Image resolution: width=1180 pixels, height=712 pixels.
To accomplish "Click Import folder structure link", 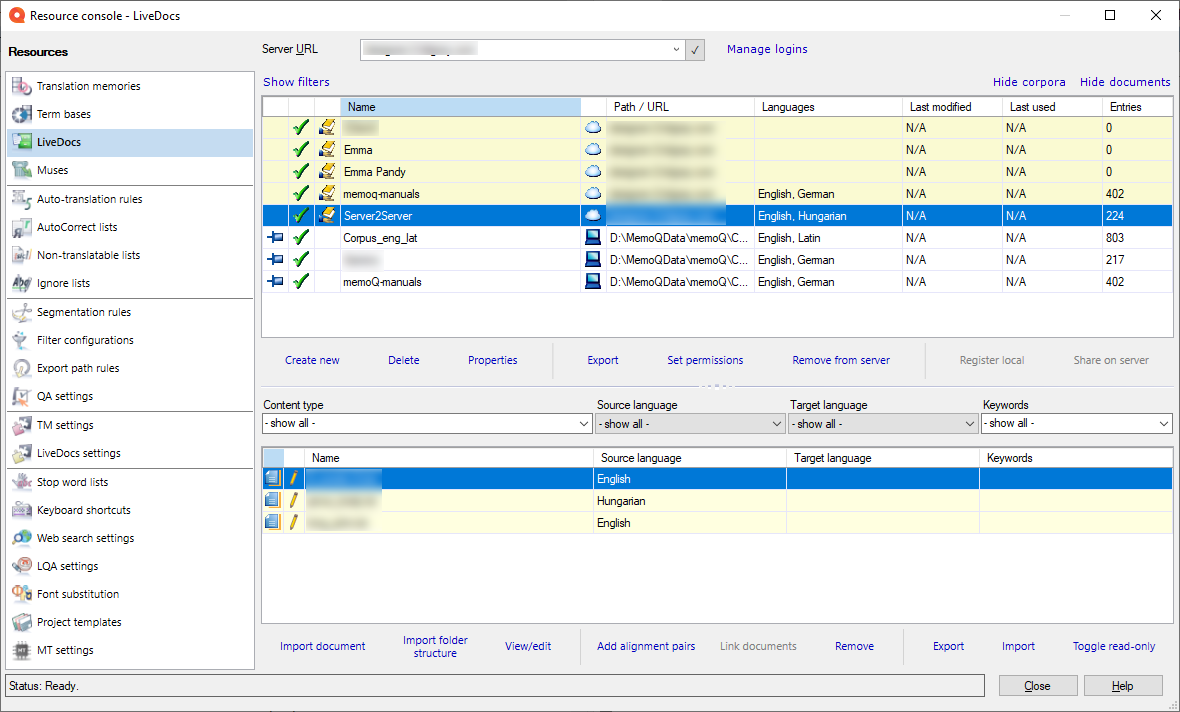I will coord(435,647).
